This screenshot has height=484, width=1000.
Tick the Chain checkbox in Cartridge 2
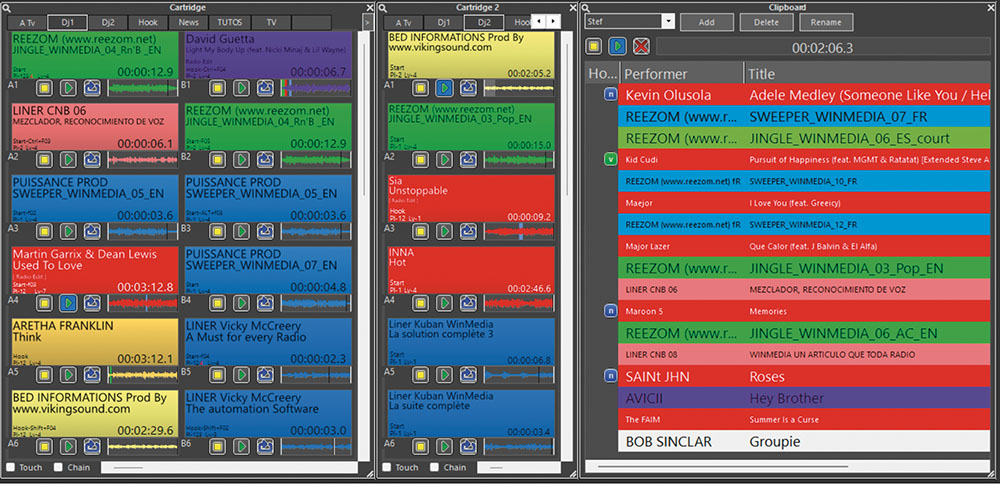(434, 467)
